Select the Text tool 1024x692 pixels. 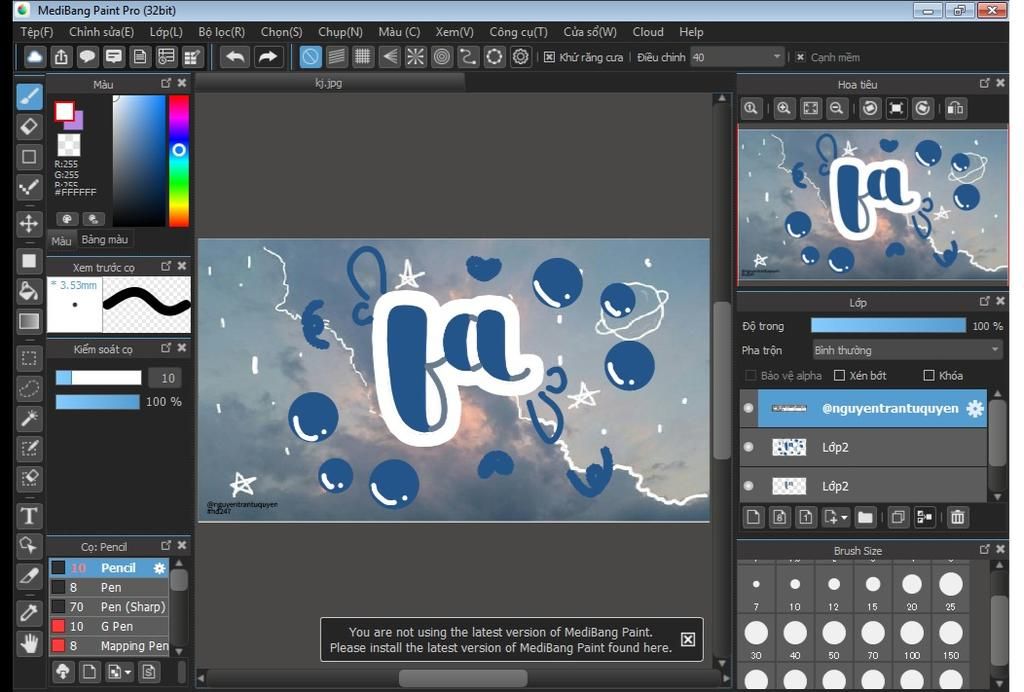point(29,516)
